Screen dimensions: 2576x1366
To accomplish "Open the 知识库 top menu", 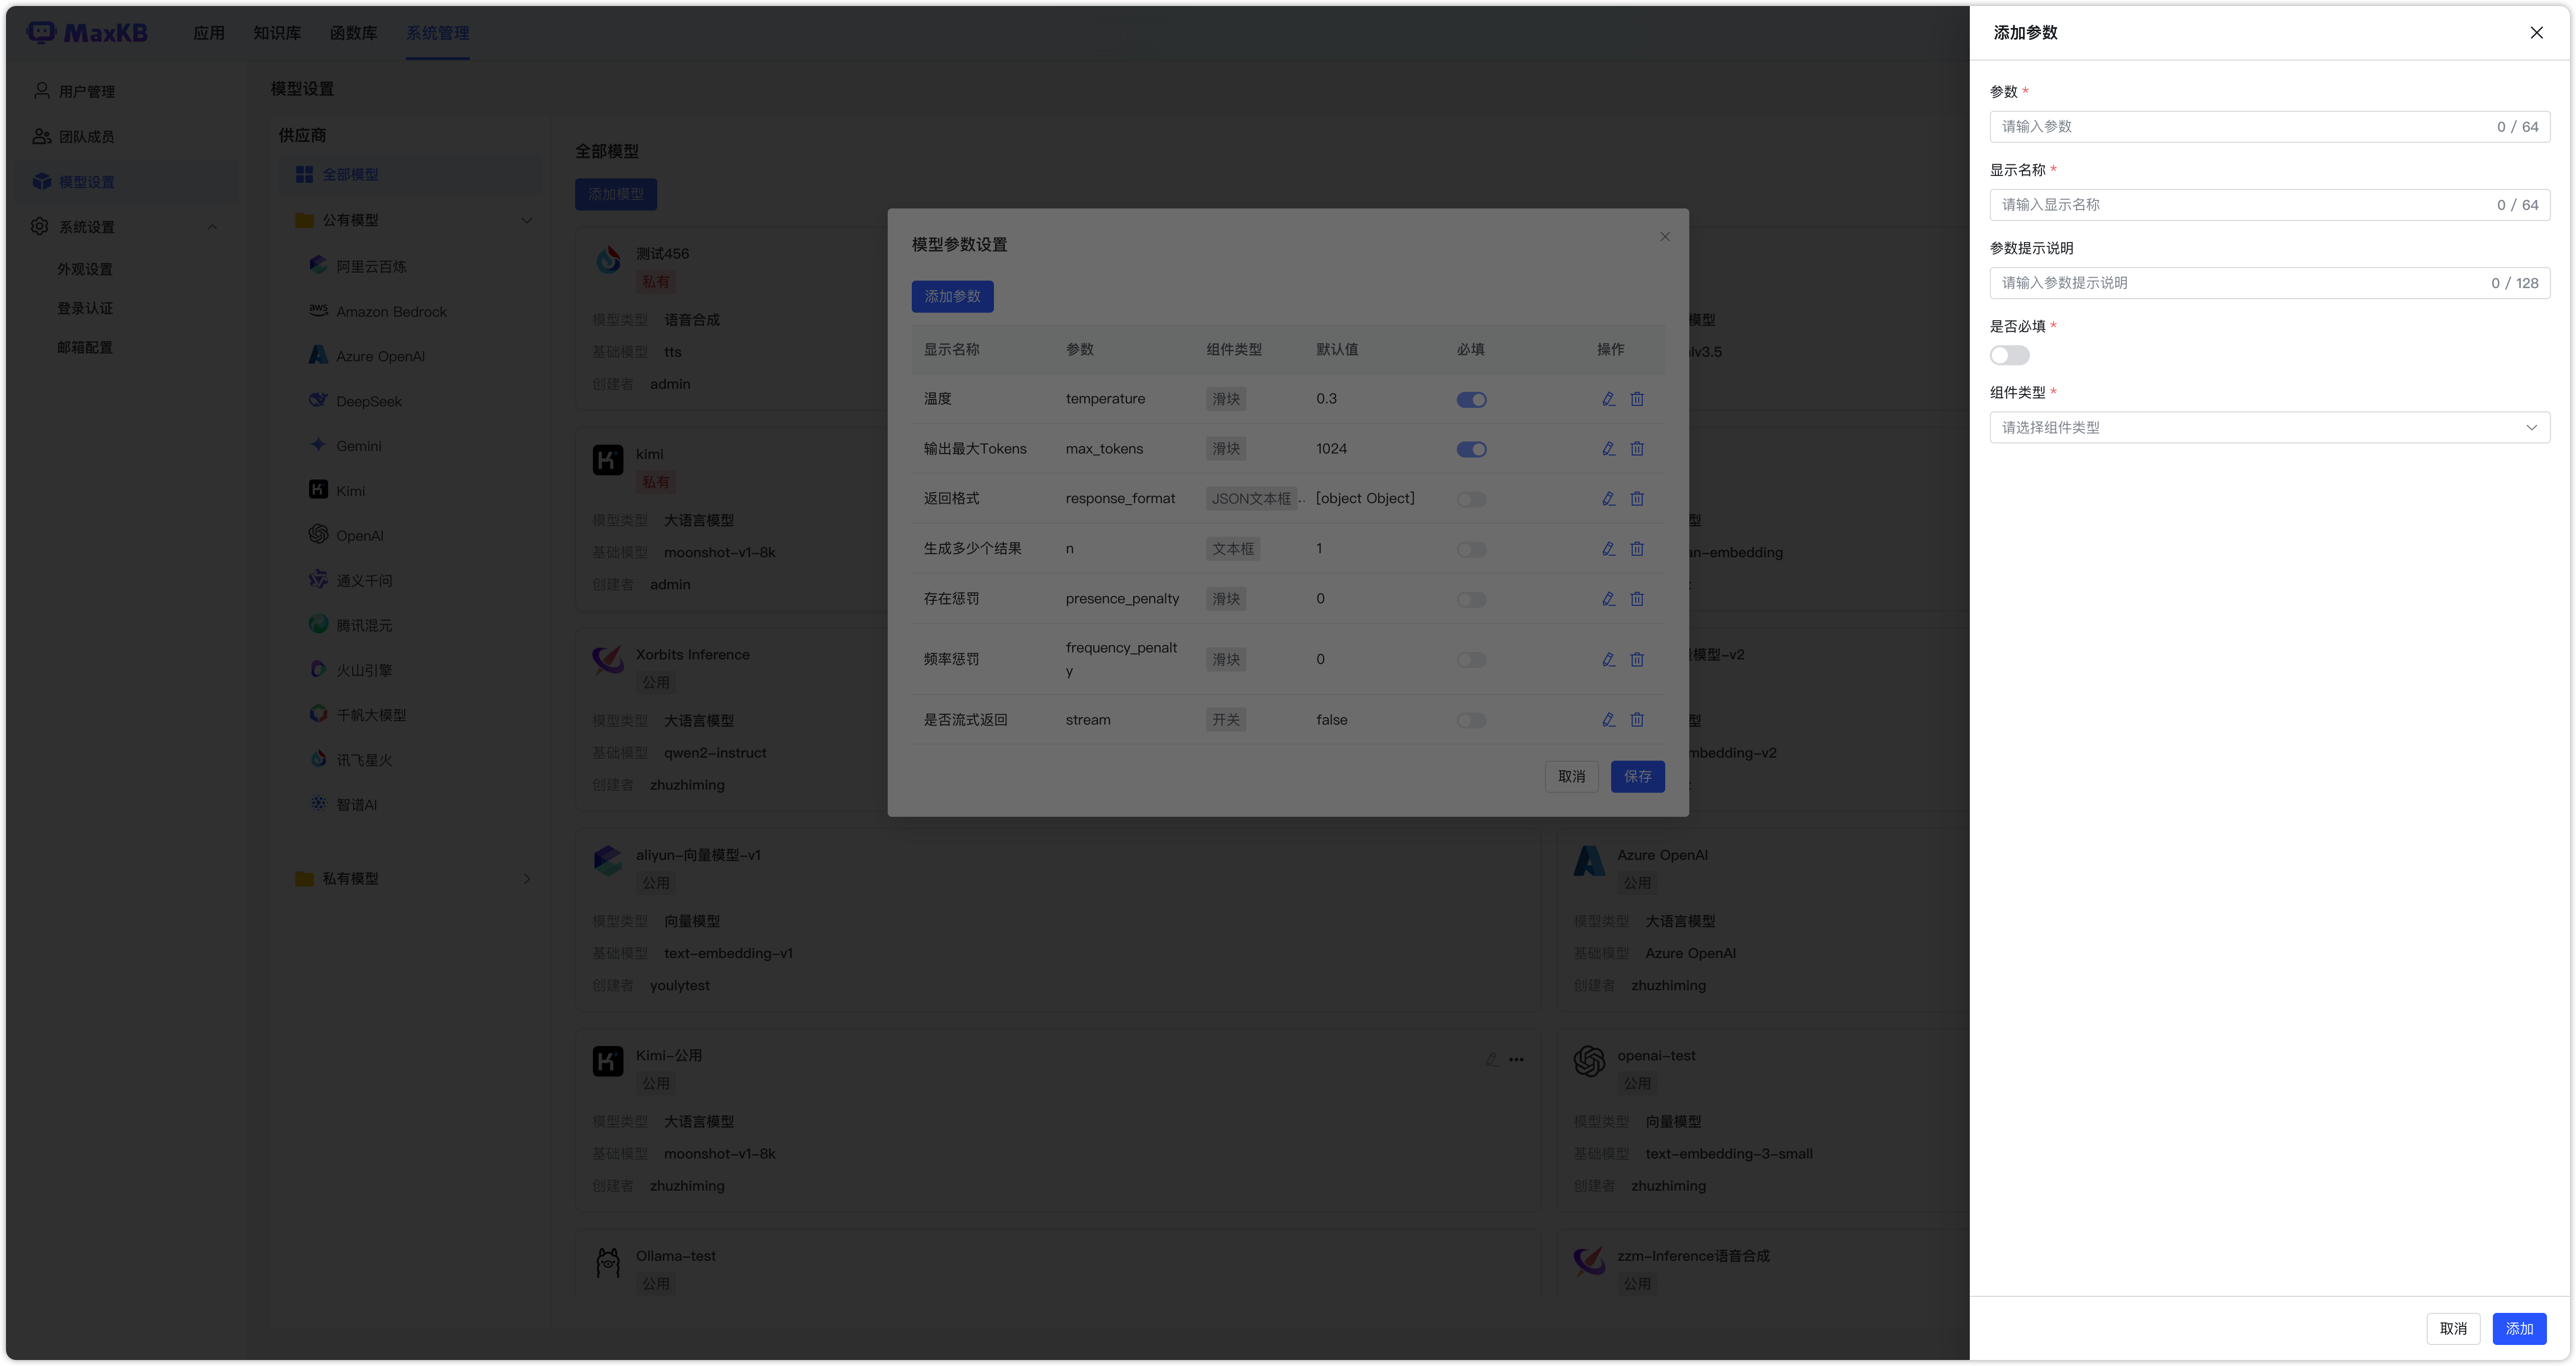I will tap(277, 33).
